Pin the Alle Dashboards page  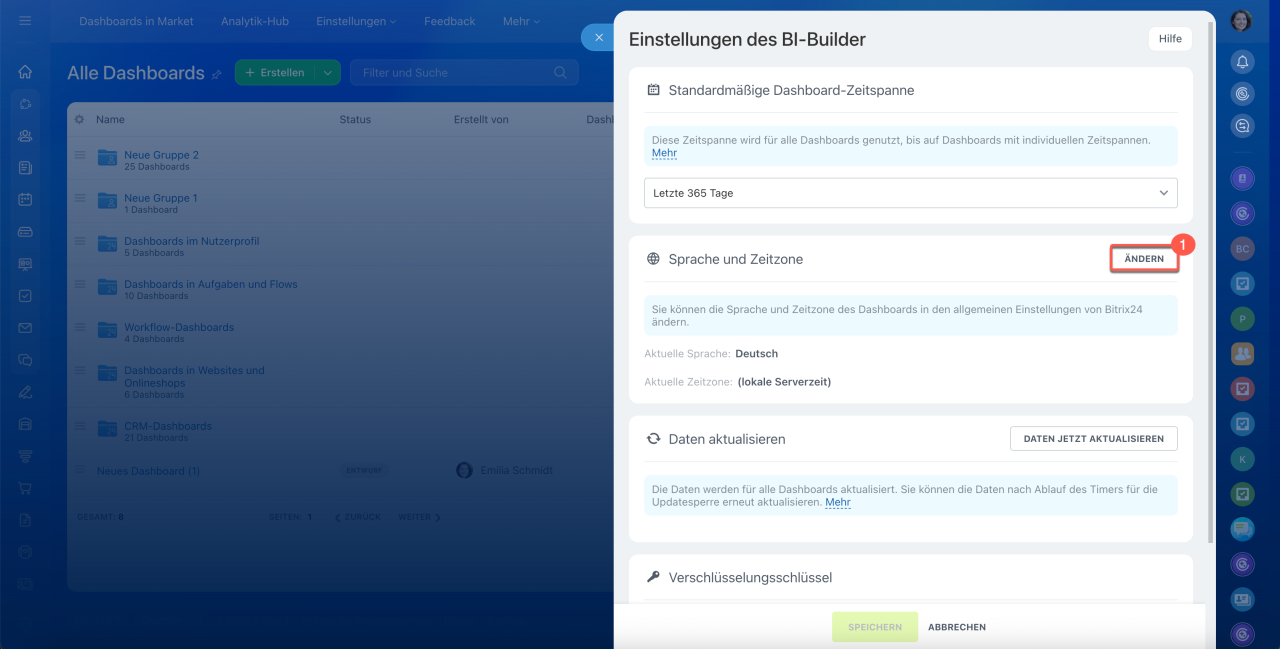pos(217,74)
